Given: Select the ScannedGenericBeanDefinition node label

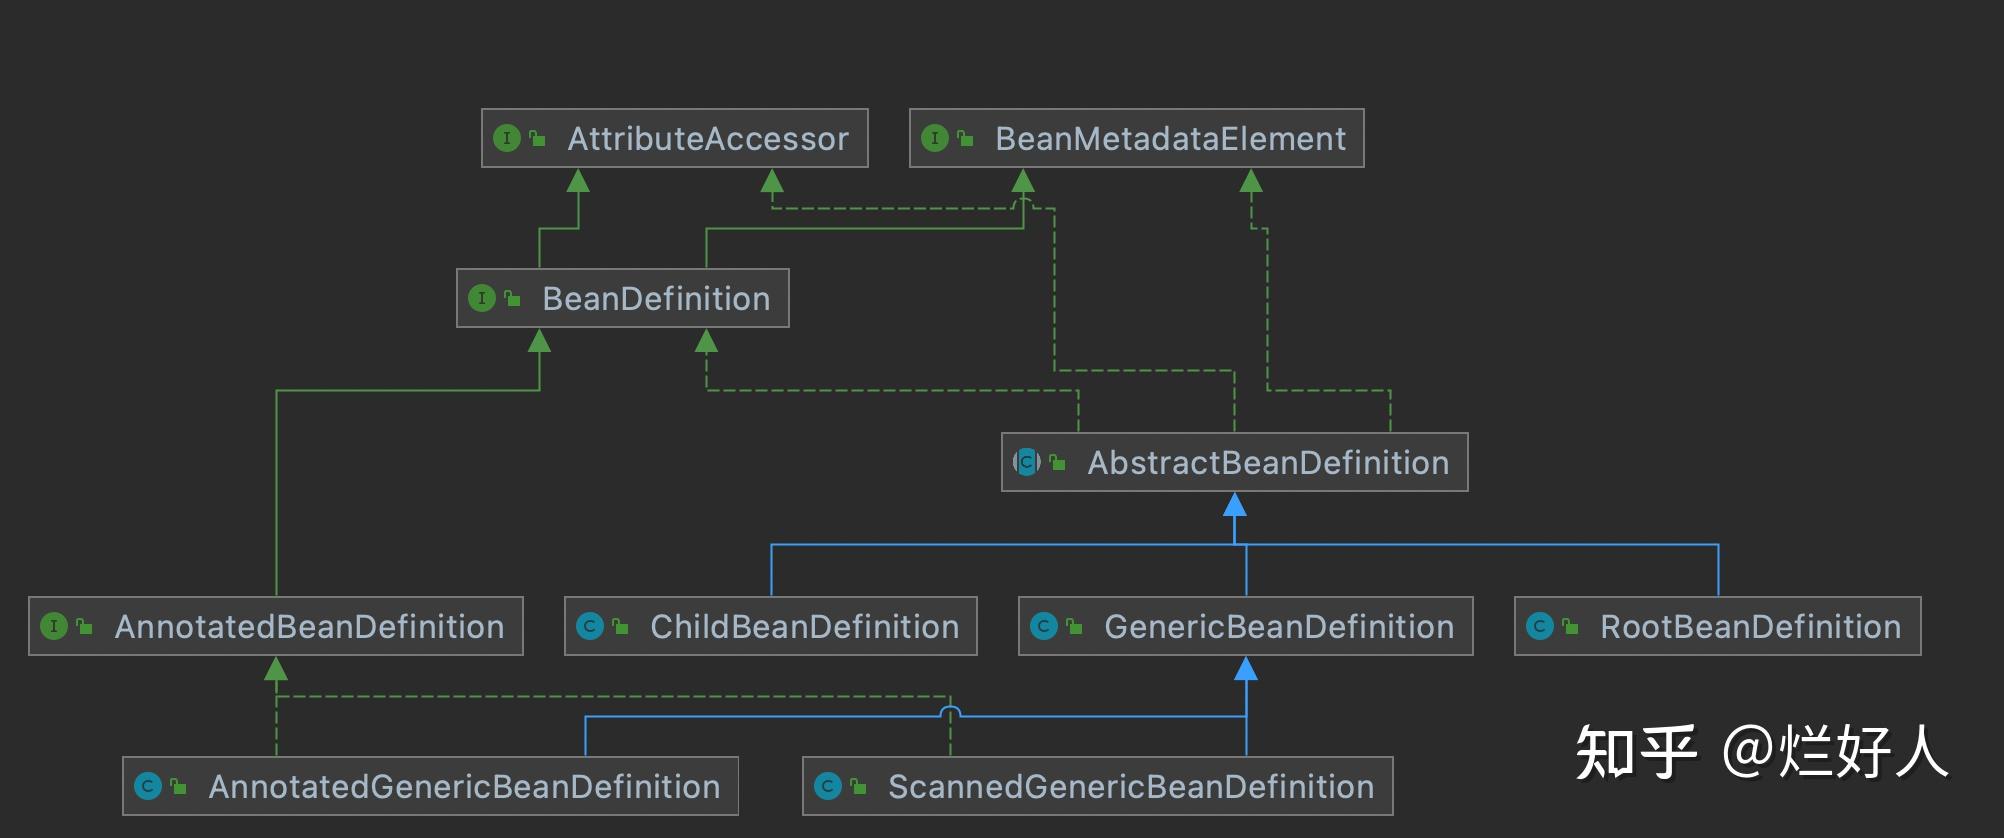Looking at the screenshot, I should tap(1131, 787).
